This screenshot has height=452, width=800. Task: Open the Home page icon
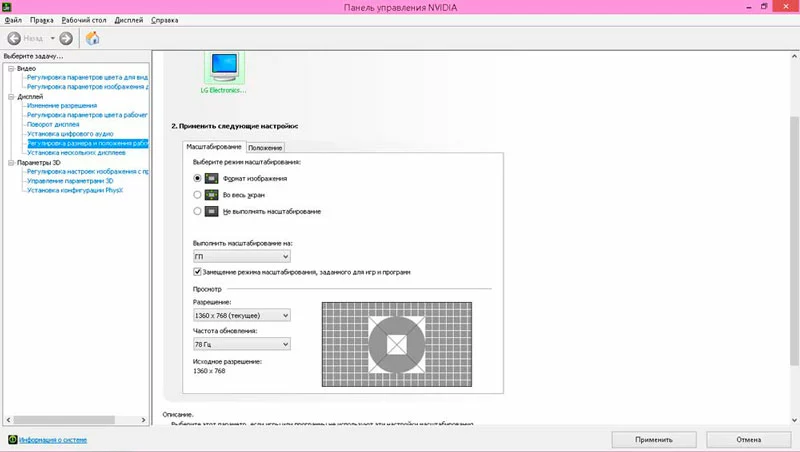click(x=92, y=38)
